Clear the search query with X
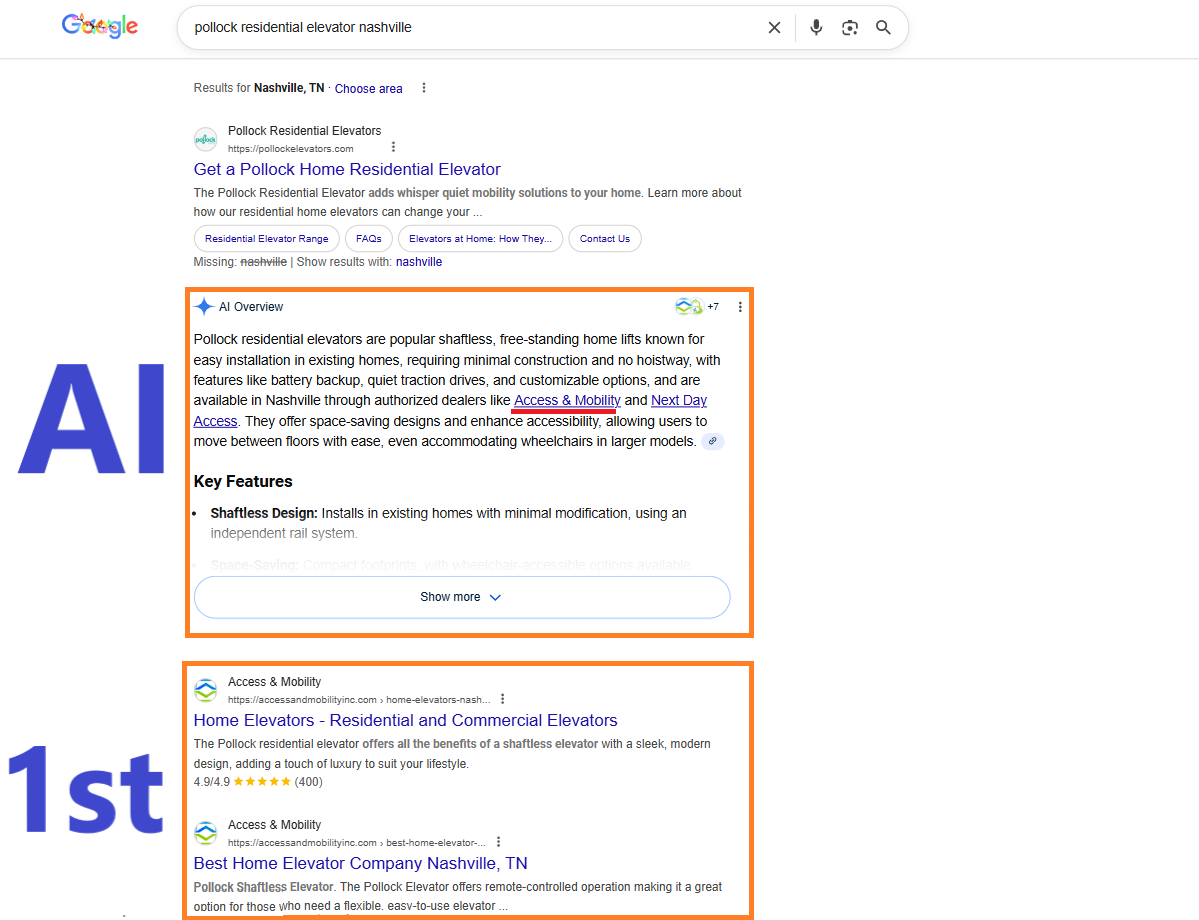The height and width of the screenshot is (920, 1199). coord(774,28)
